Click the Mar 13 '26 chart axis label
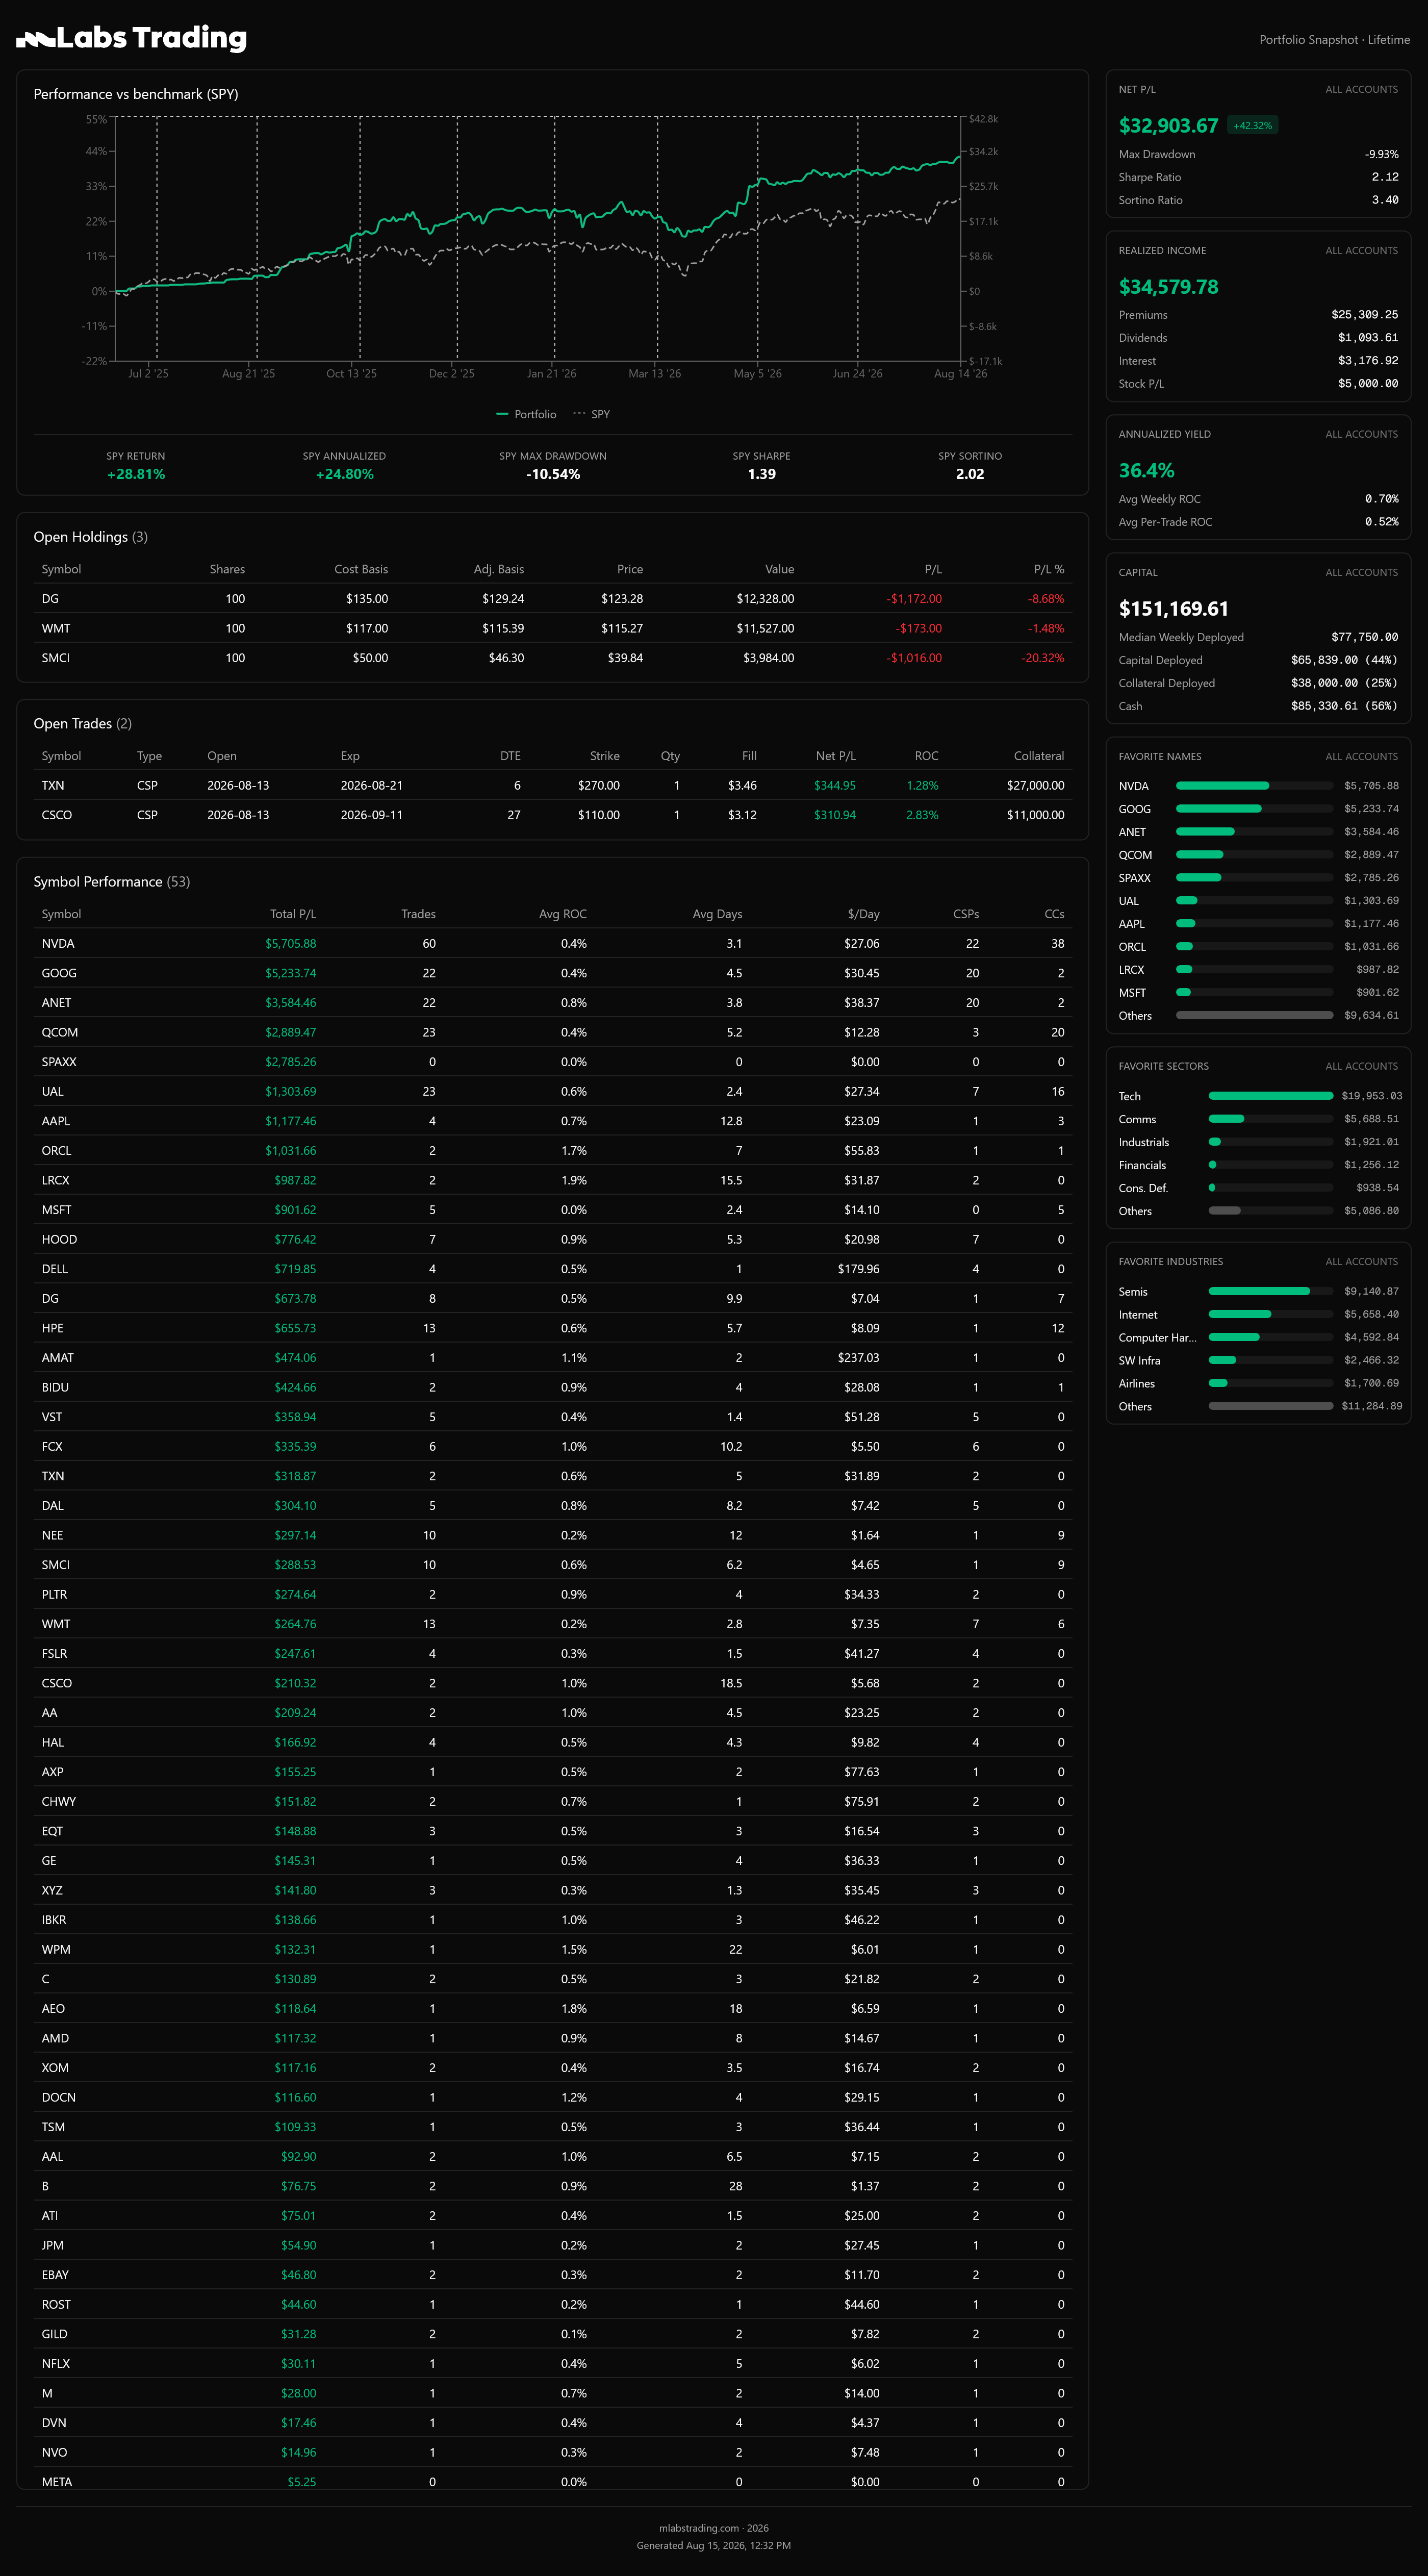The image size is (1428, 2576). pyautogui.click(x=654, y=374)
